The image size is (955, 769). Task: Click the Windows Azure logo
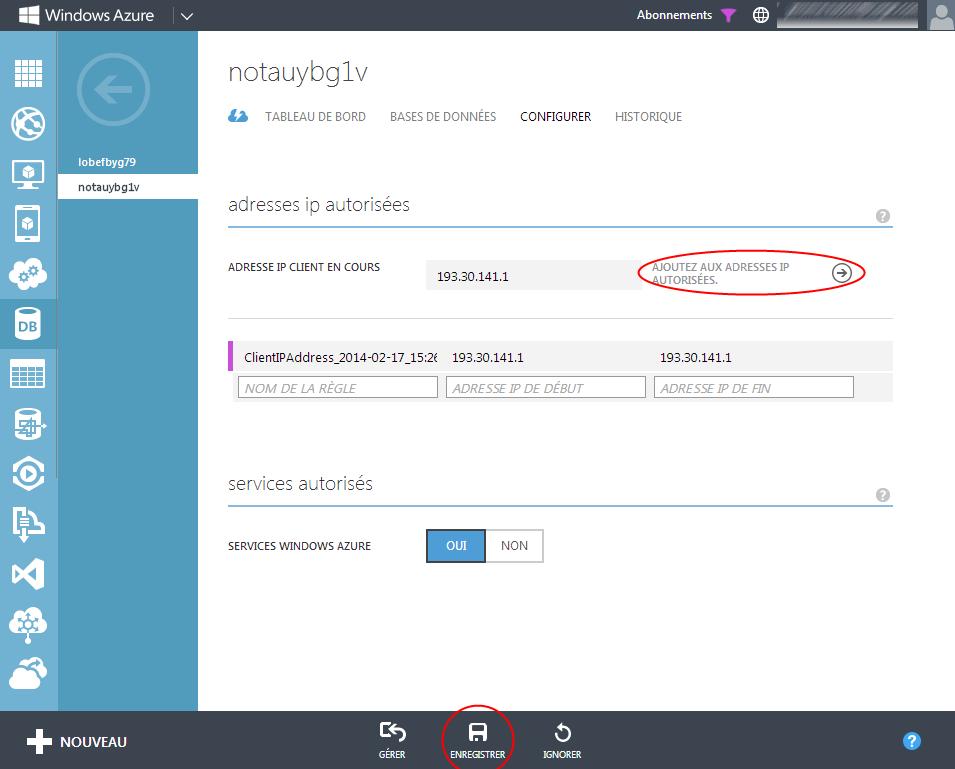[86, 15]
